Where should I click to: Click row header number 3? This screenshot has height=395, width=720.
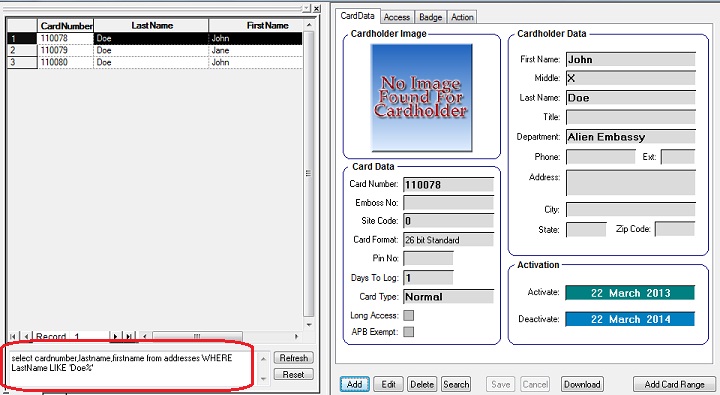[22, 62]
